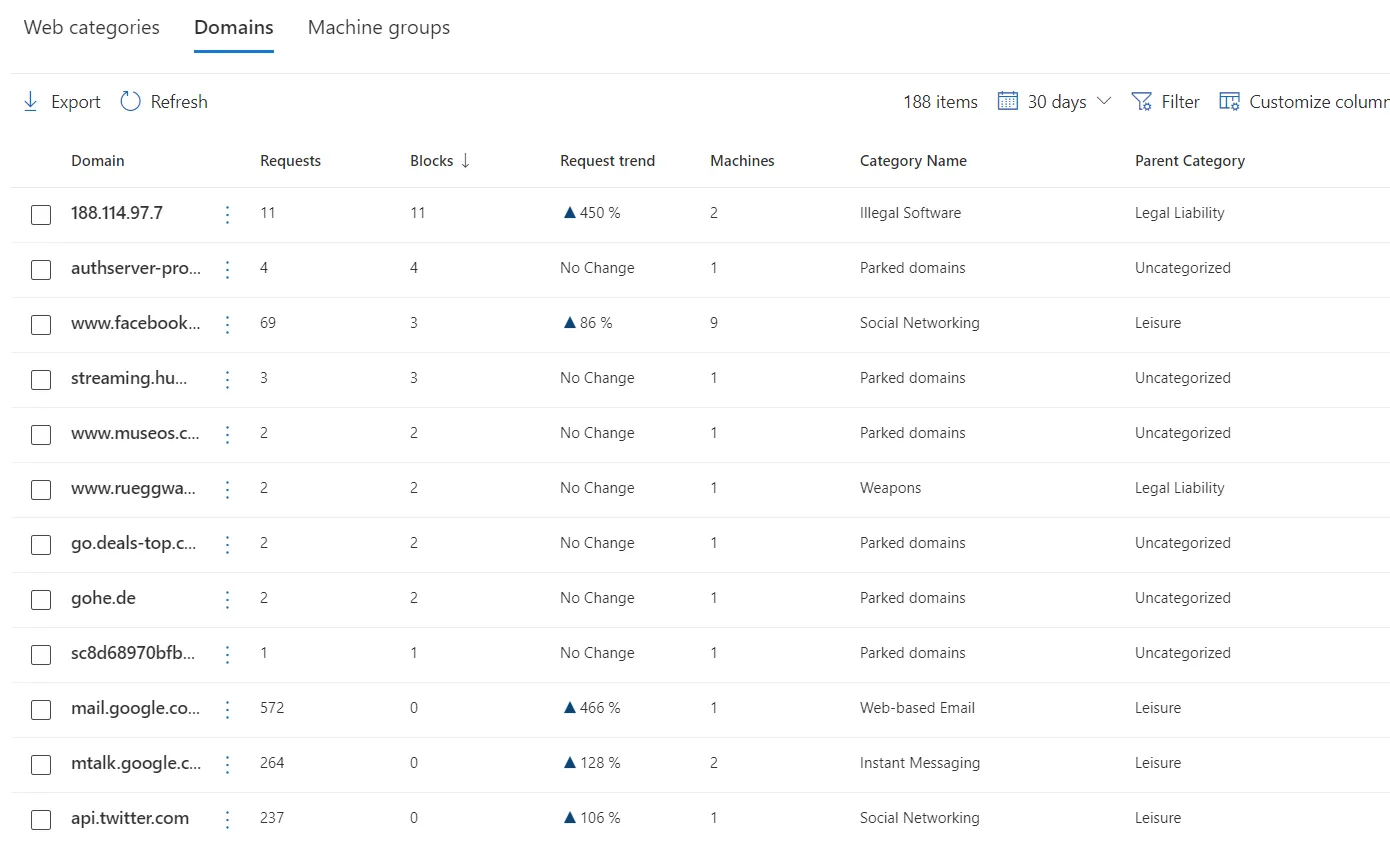Click the Export download arrow icon

tap(30, 101)
